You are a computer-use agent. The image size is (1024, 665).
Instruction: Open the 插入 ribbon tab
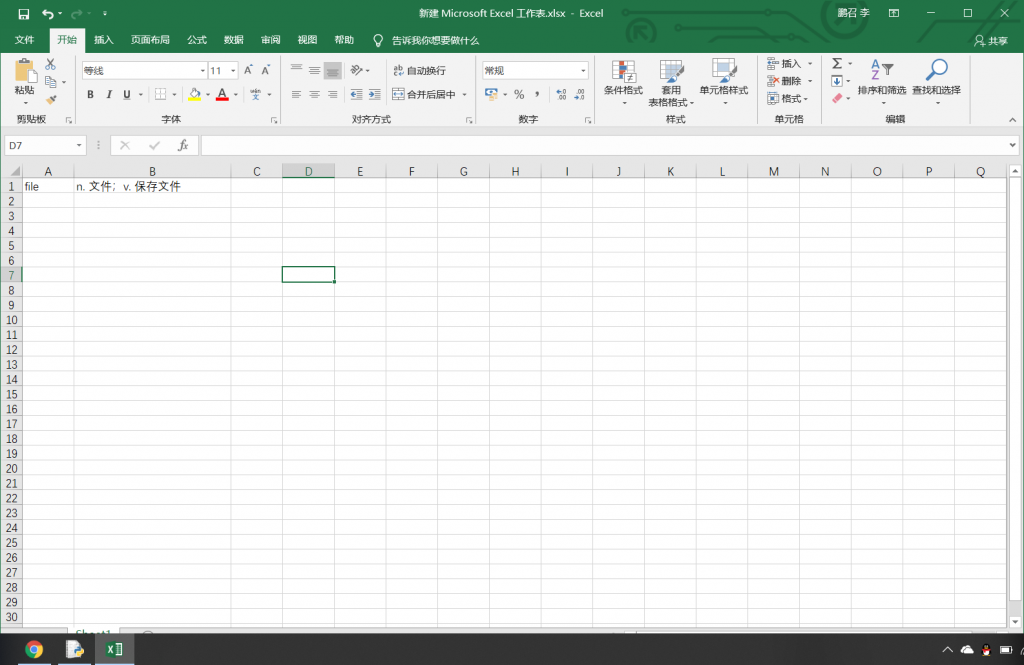[103, 40]
